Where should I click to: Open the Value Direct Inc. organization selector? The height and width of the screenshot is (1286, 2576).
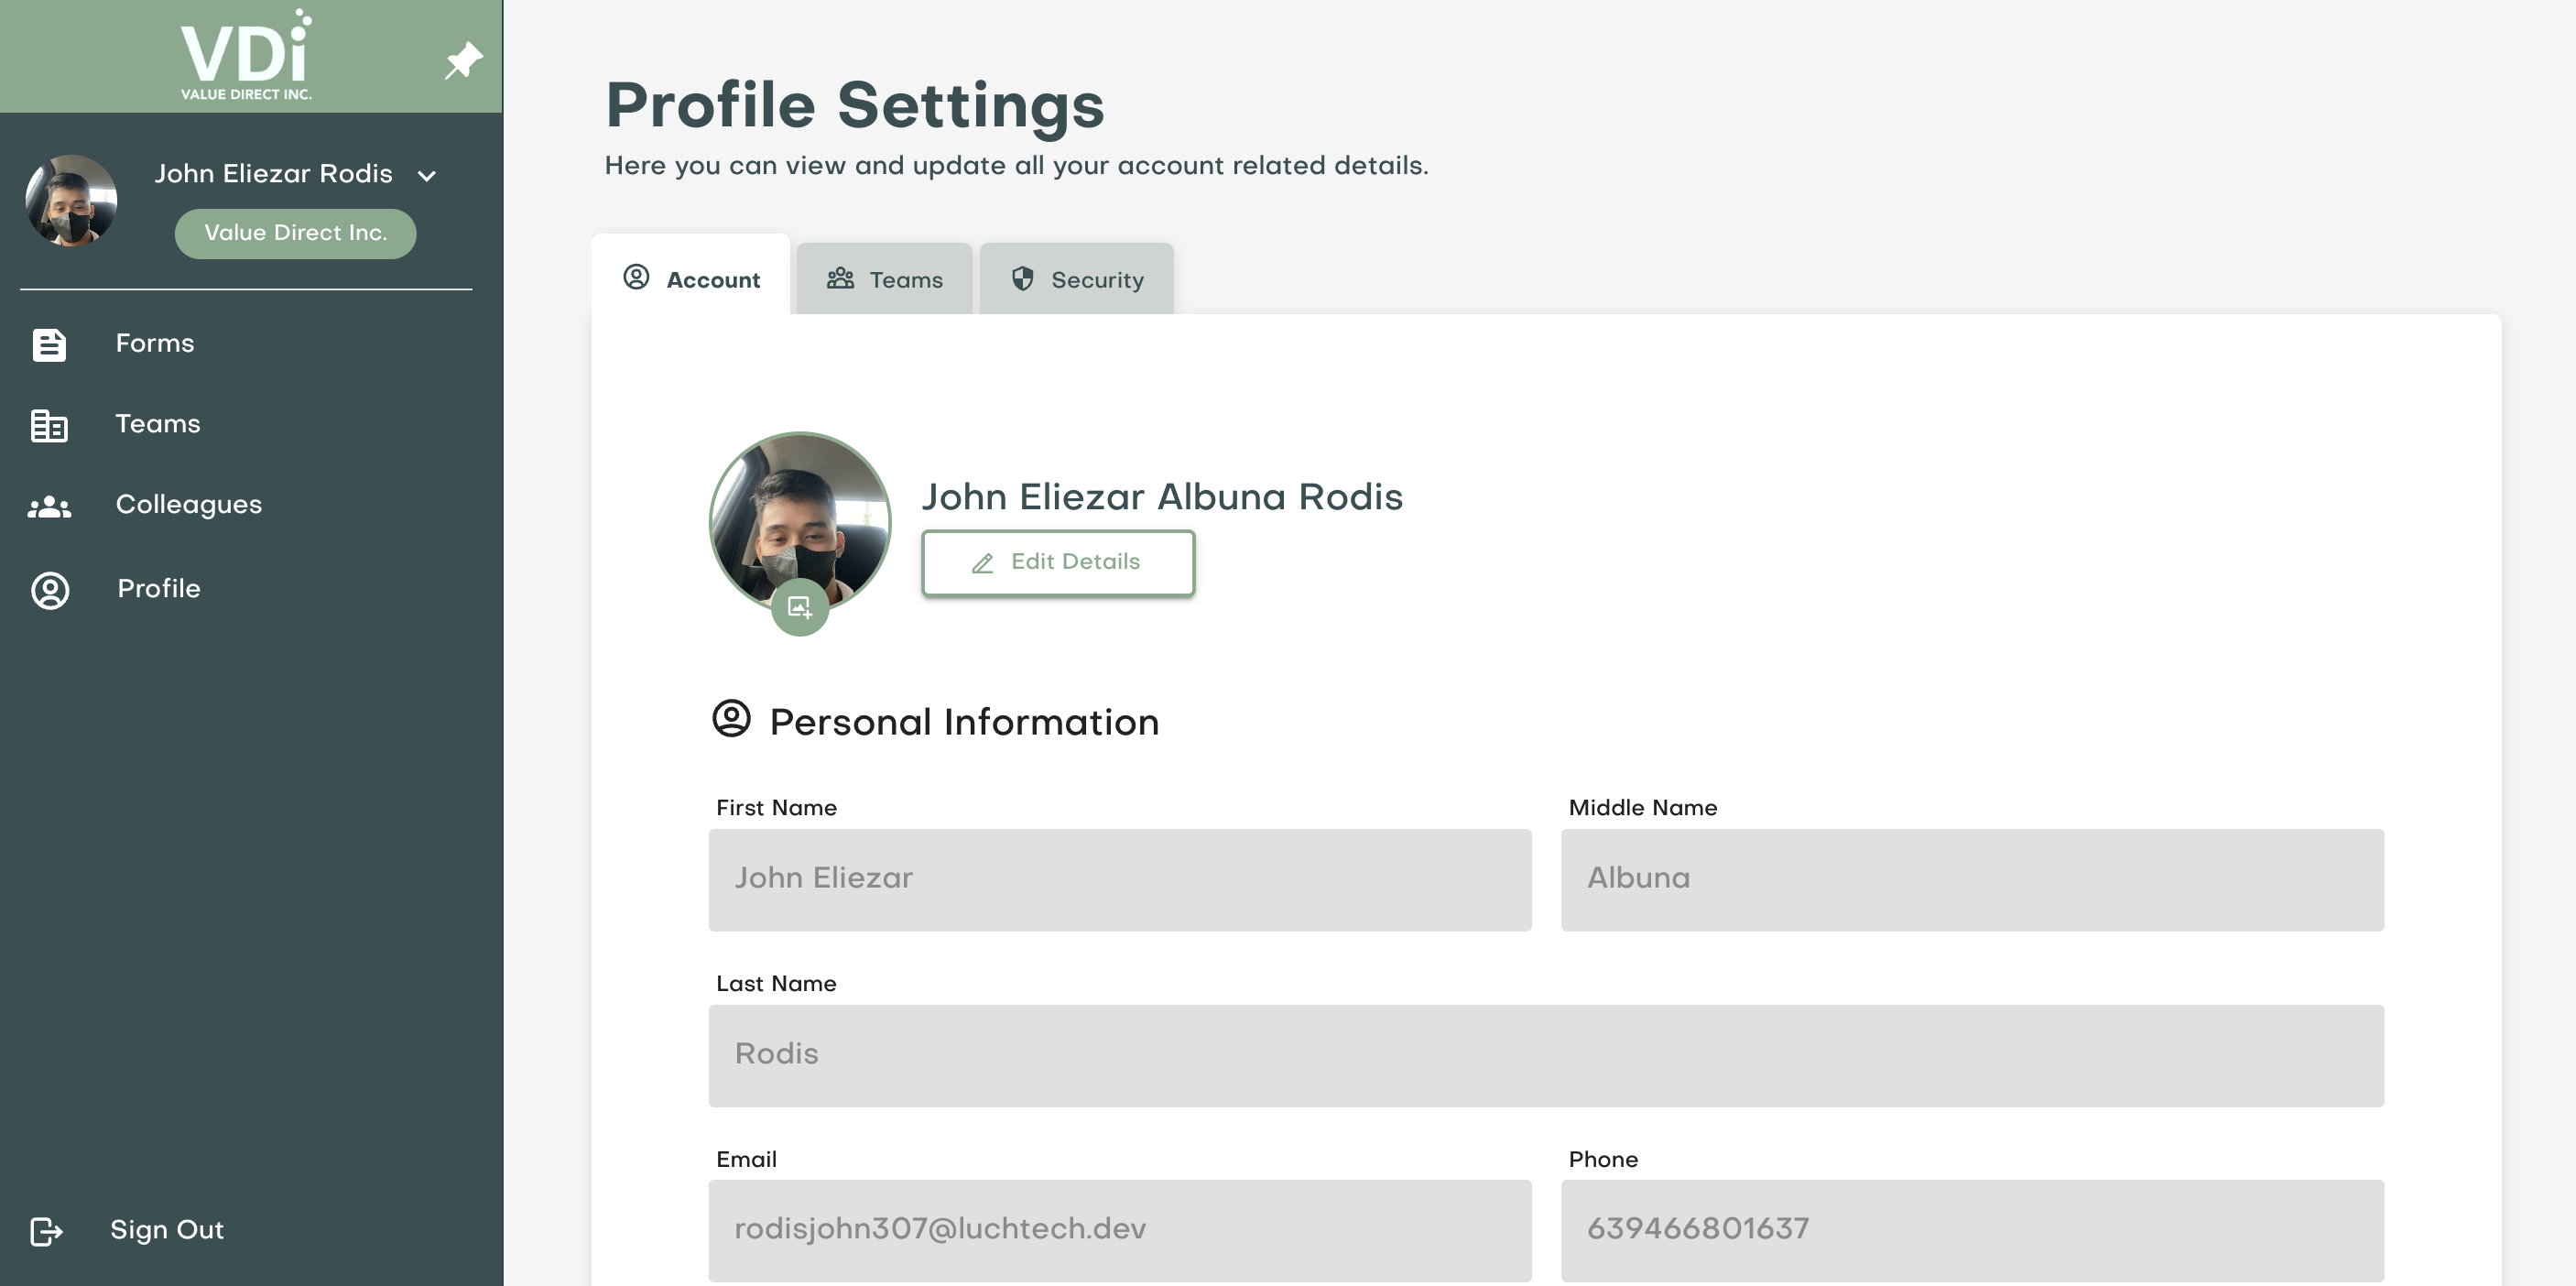click(296, 233)
